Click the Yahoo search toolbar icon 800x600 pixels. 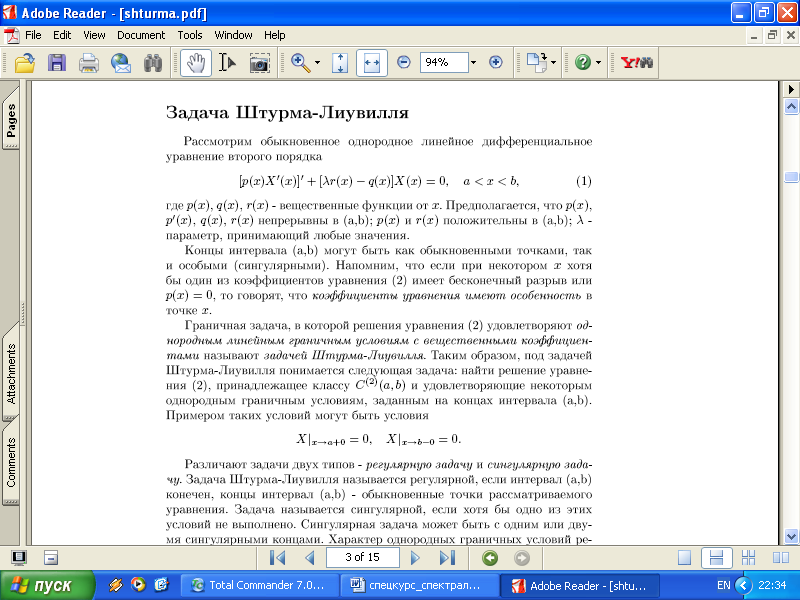pos(637,62)
